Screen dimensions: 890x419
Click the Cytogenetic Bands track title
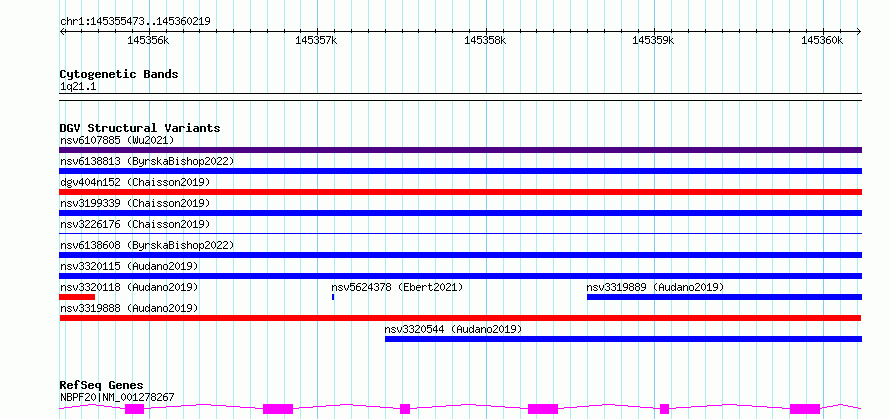click(x=119, y=74)
